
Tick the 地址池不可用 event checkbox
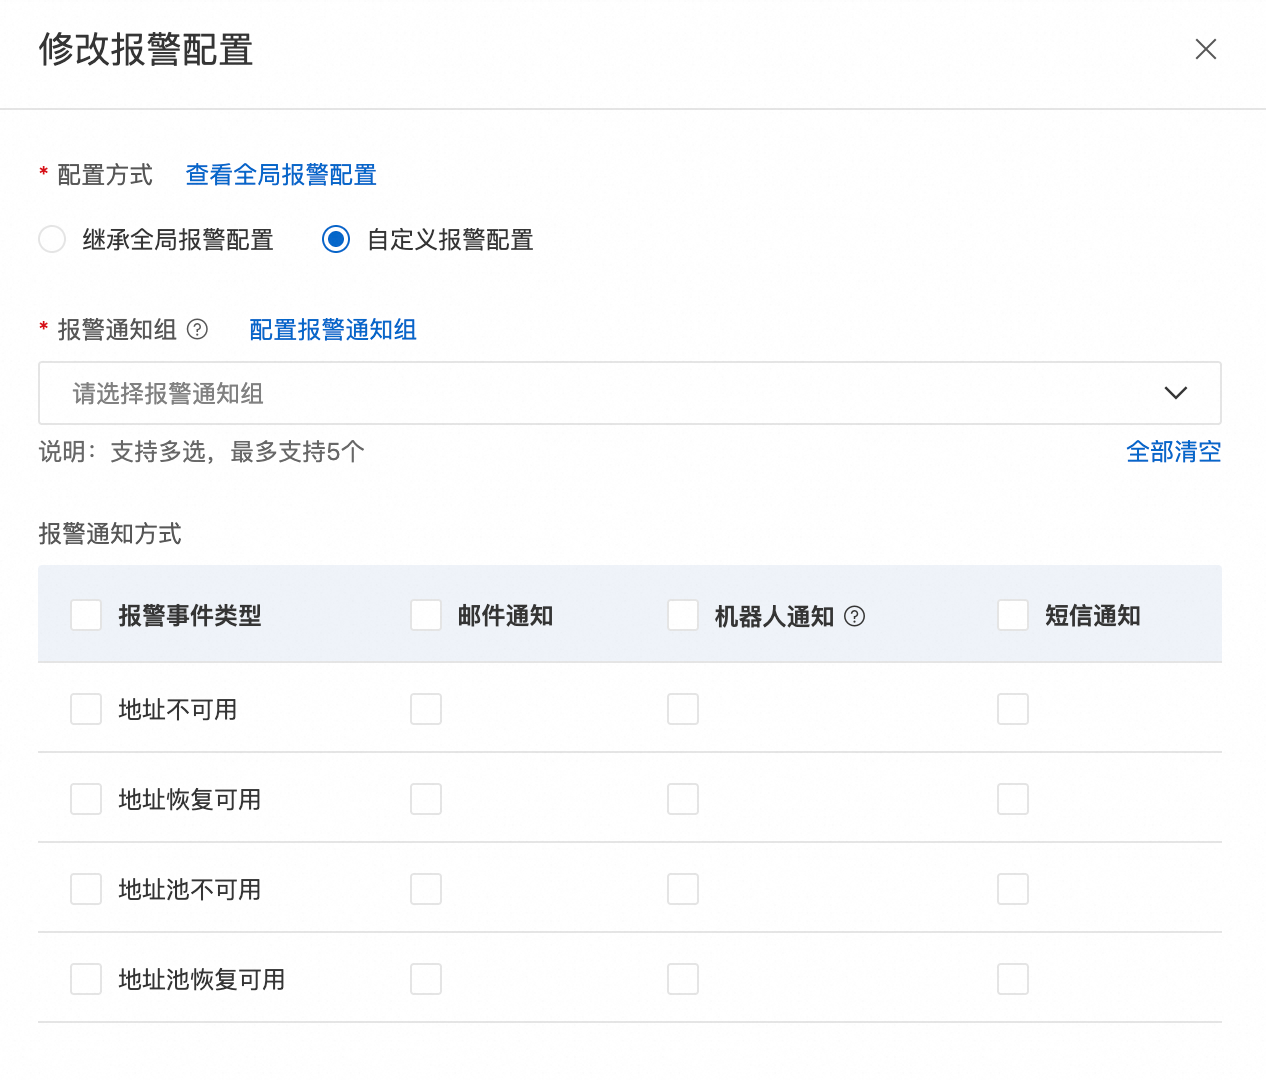point(86,889)
